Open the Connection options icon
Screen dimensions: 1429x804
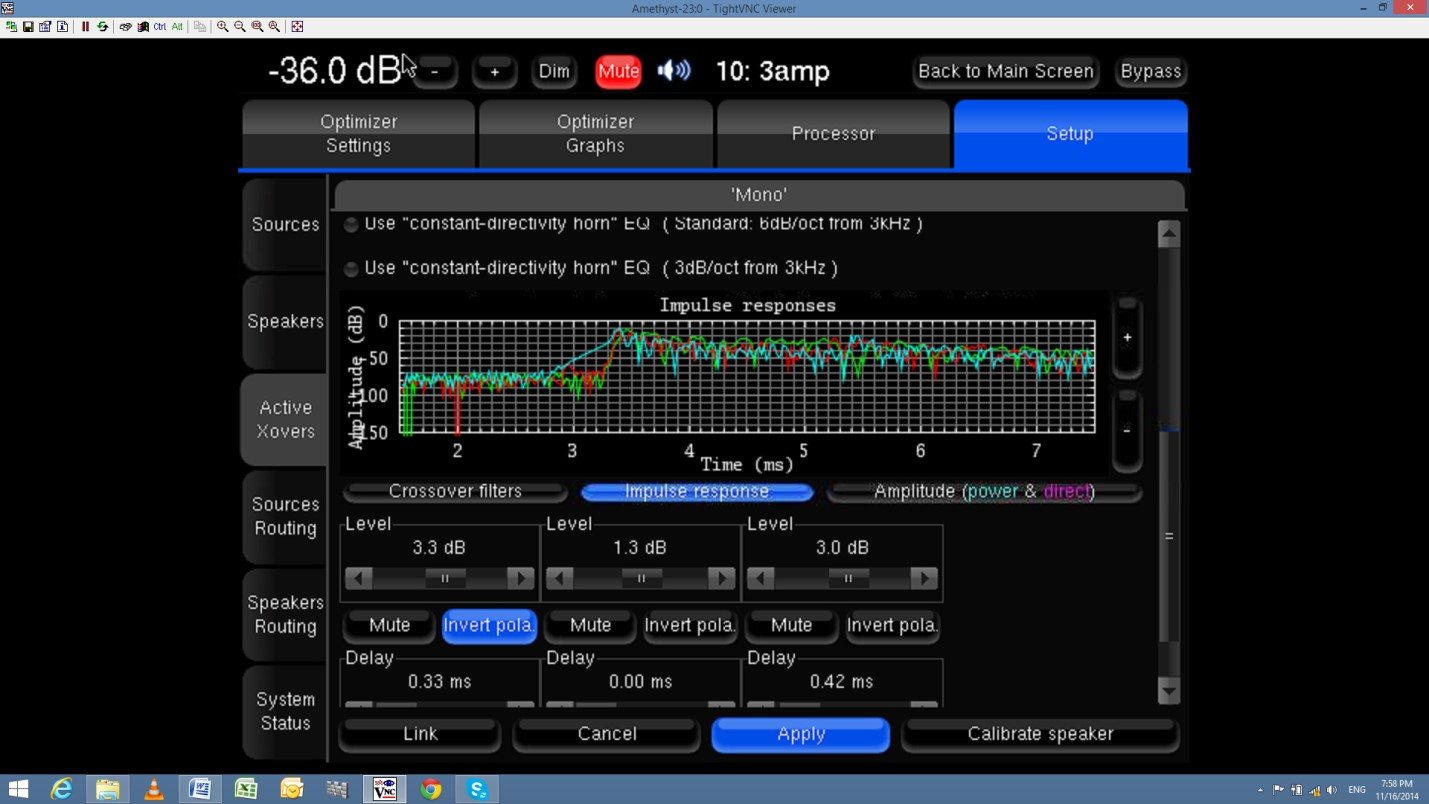[45, 27]
